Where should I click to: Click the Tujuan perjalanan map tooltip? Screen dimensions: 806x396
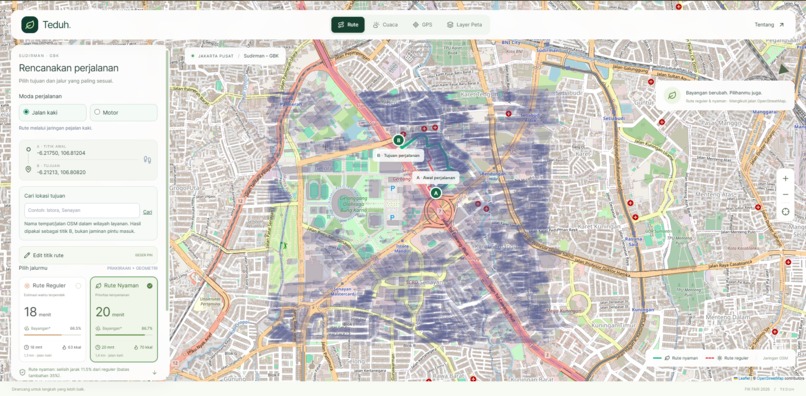[398, 155]
